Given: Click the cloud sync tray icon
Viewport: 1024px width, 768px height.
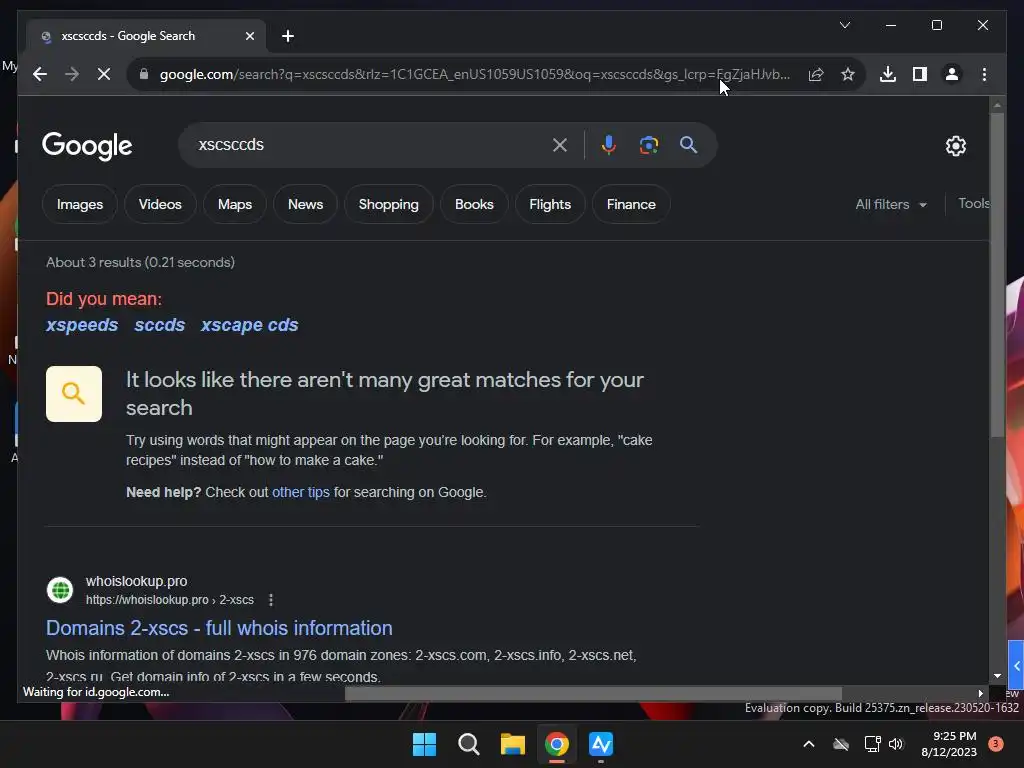Looking at the screenshot, I should click(841, 744).
